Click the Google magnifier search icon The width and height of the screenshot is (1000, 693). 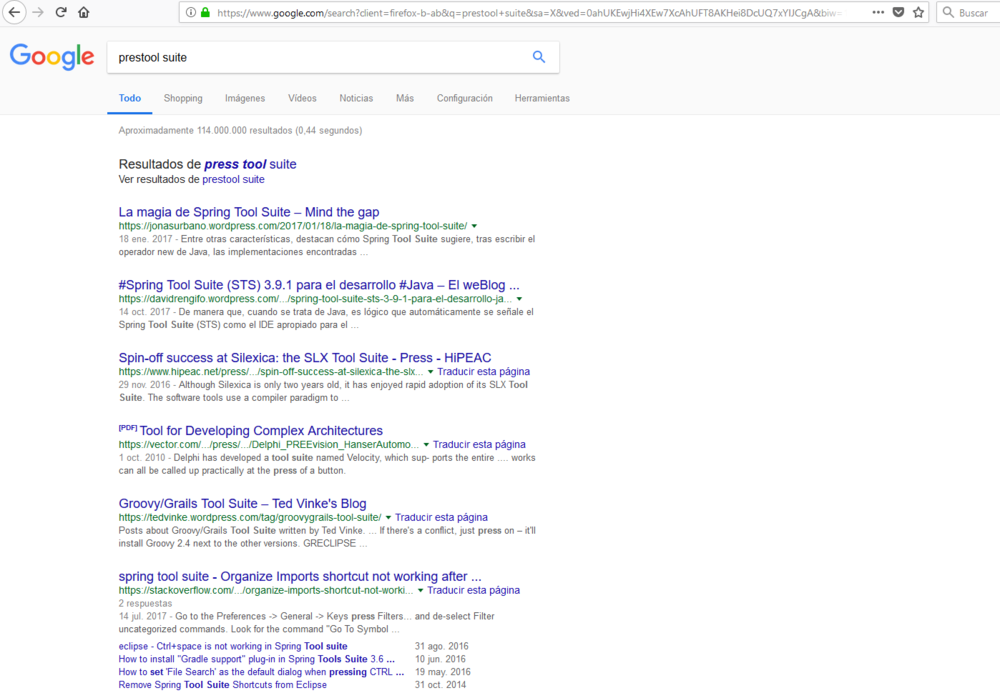538,57
